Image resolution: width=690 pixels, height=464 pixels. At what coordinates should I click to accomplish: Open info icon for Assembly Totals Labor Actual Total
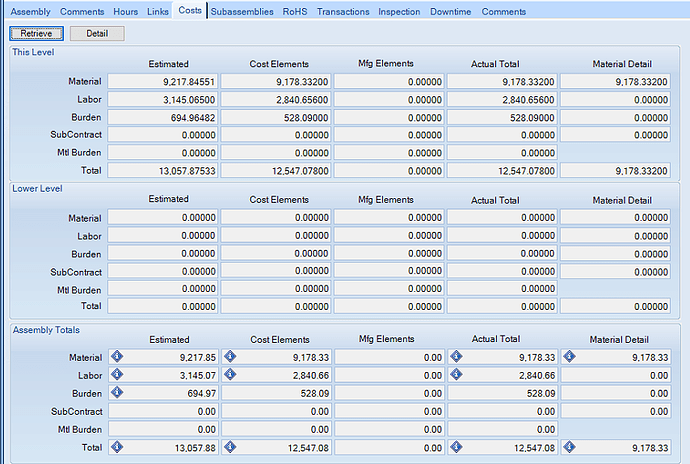(x=456, y=374)
